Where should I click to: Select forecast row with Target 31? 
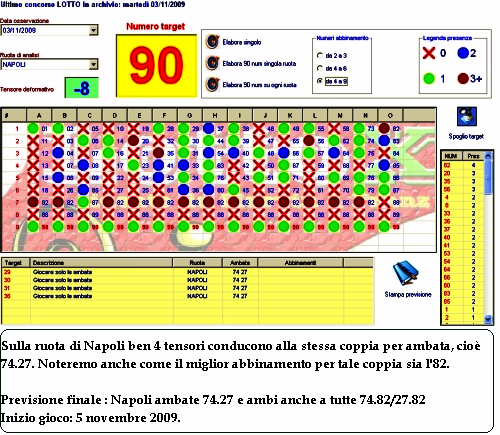[x=187, y=288]
